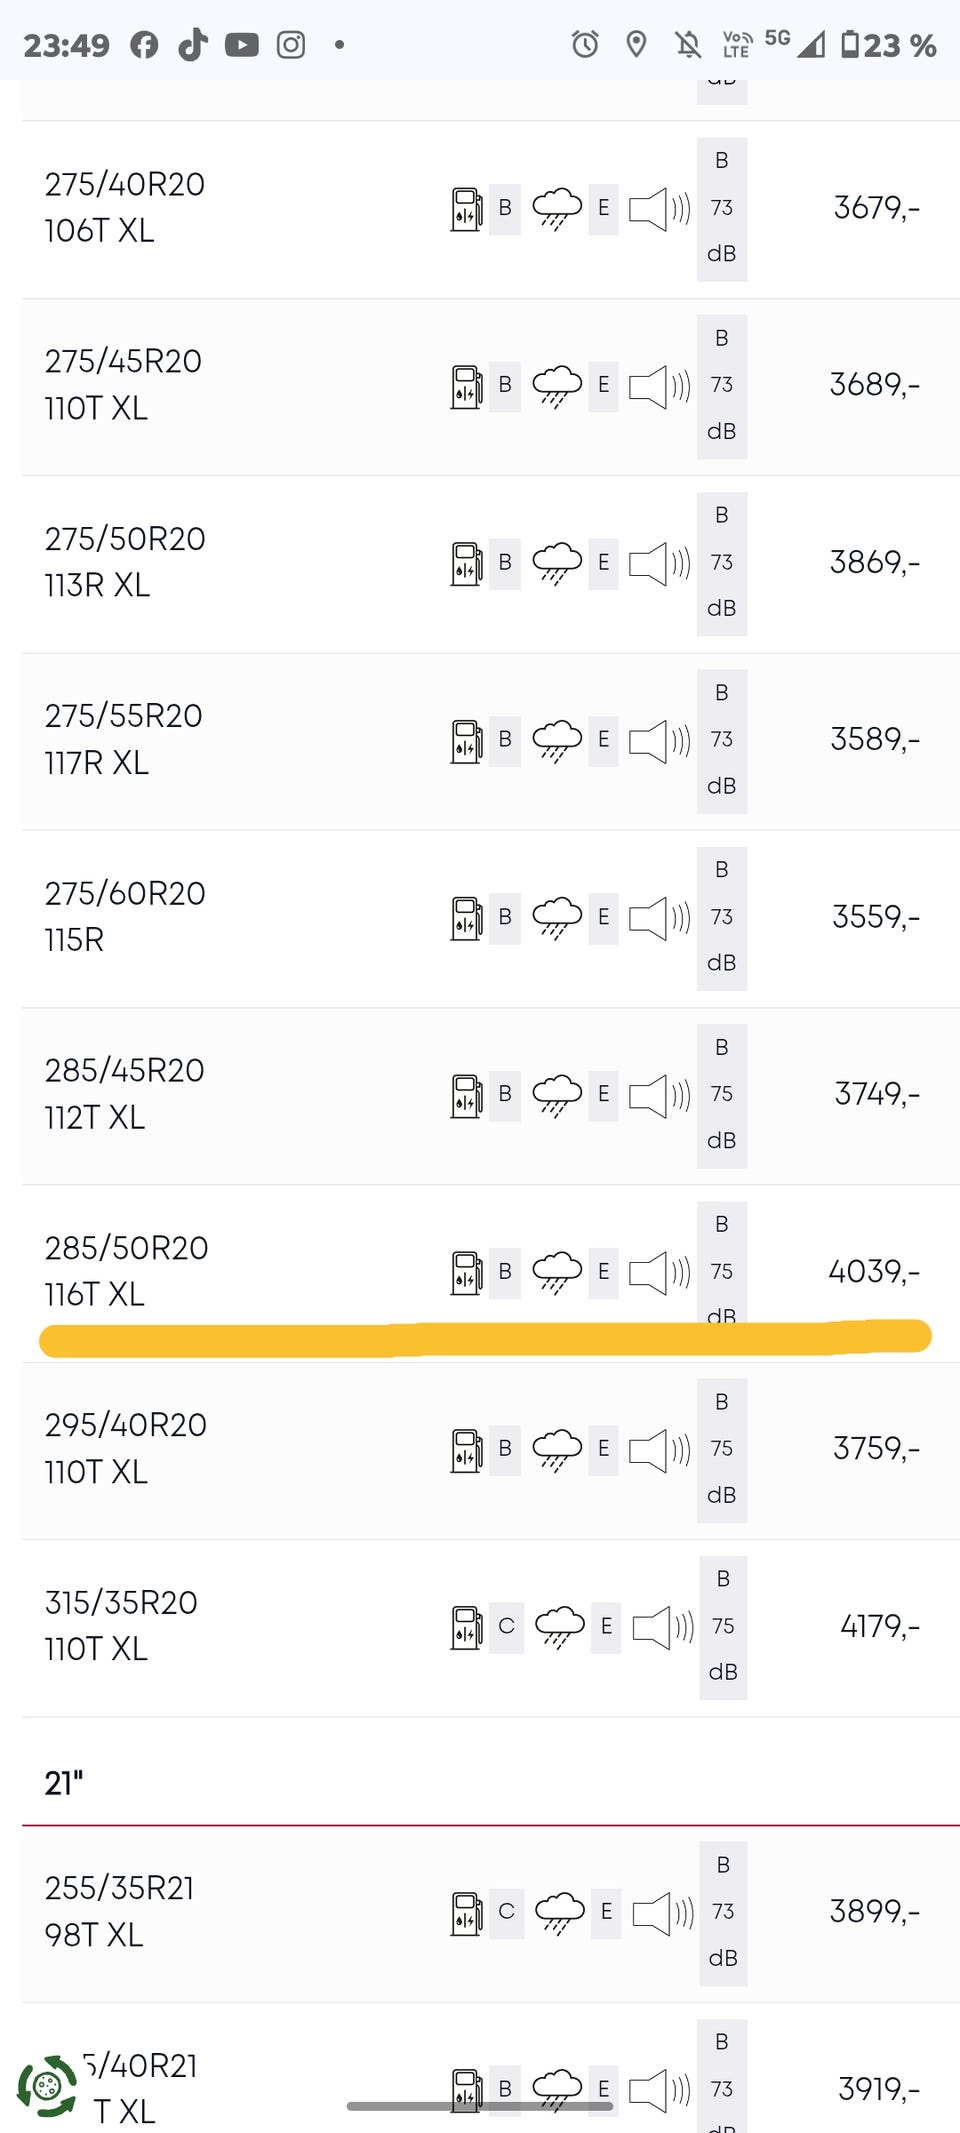Tap the fuel rating C badge for 255/35R21
960x2133 pixels.
pyautogui.click(x=507, y=1911)
